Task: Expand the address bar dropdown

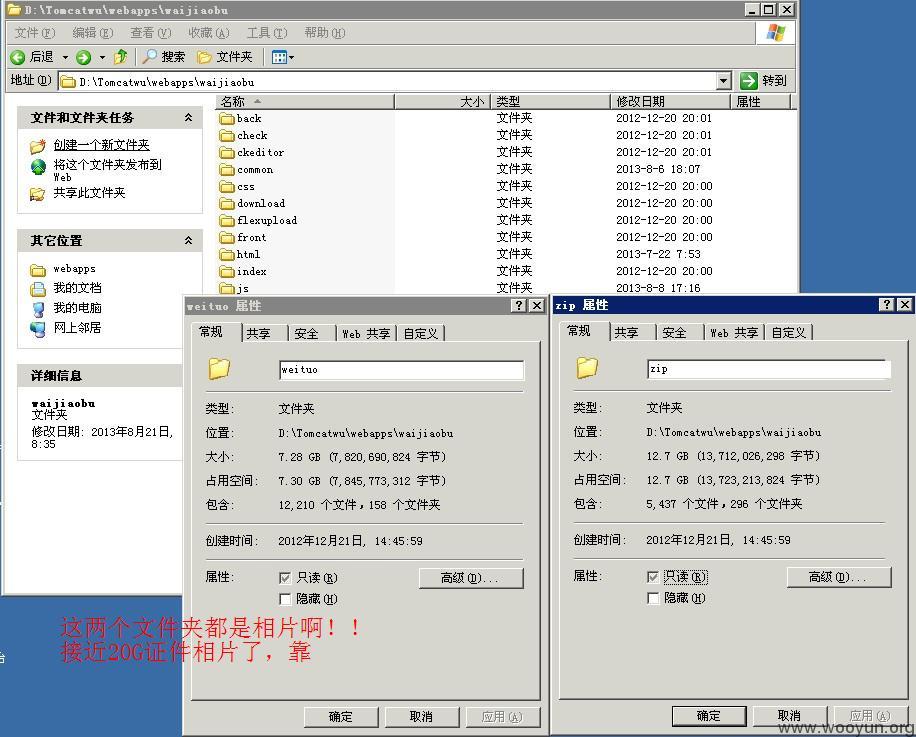Action: point(723,81)
